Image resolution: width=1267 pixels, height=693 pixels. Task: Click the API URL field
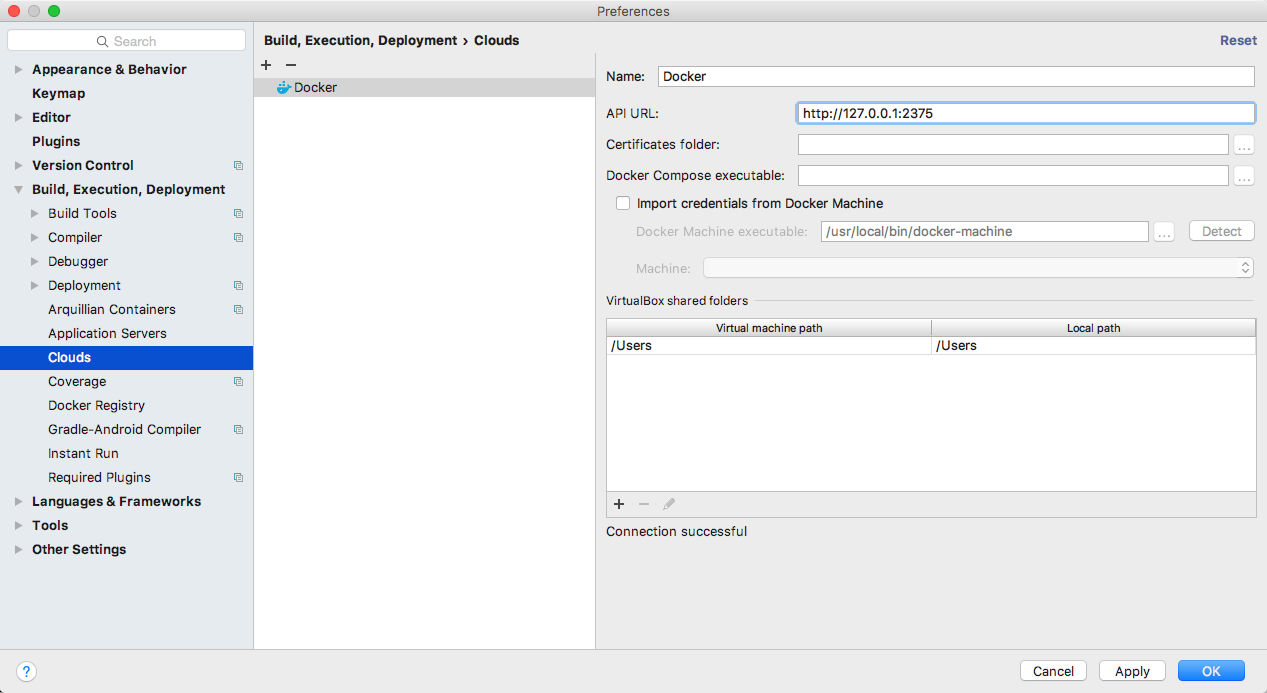(1026, 113)
